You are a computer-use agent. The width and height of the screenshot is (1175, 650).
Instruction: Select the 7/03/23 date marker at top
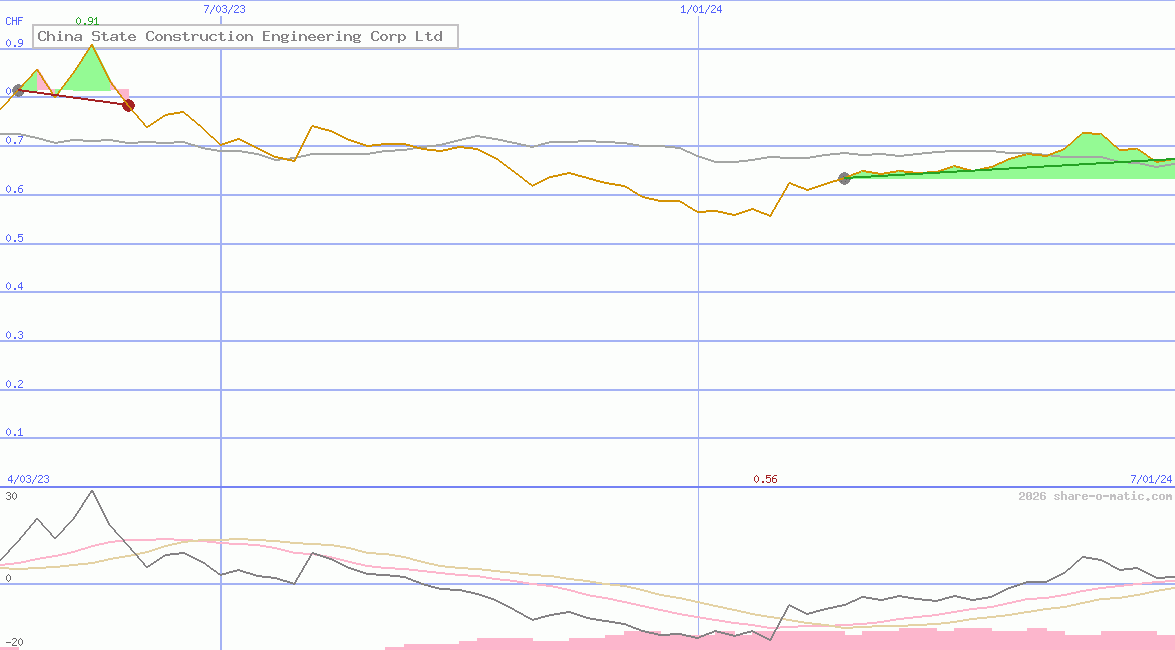[x=224, y=9]
